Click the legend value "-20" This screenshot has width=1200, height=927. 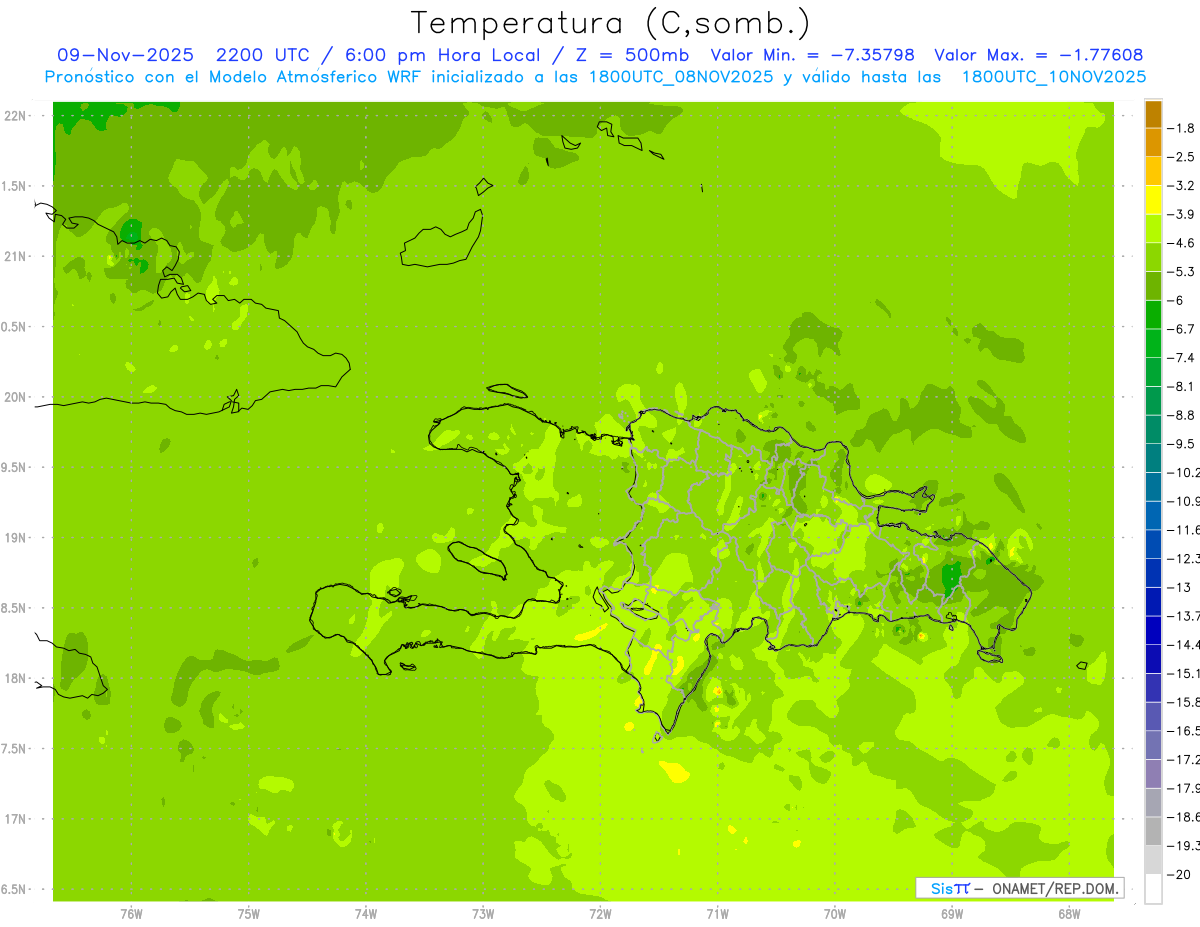[x=1180, y=875]
